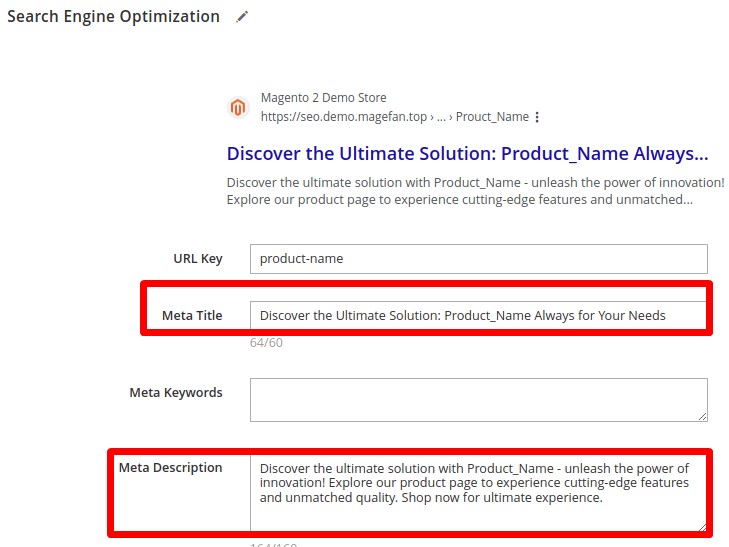Click the Meta Keywords resize handle
The width and height of the screenshot is (729, 547).
pos(702,417)
